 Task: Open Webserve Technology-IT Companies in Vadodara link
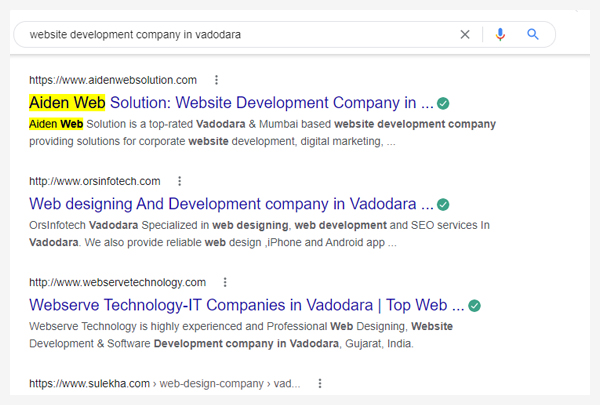click(247, 305)
